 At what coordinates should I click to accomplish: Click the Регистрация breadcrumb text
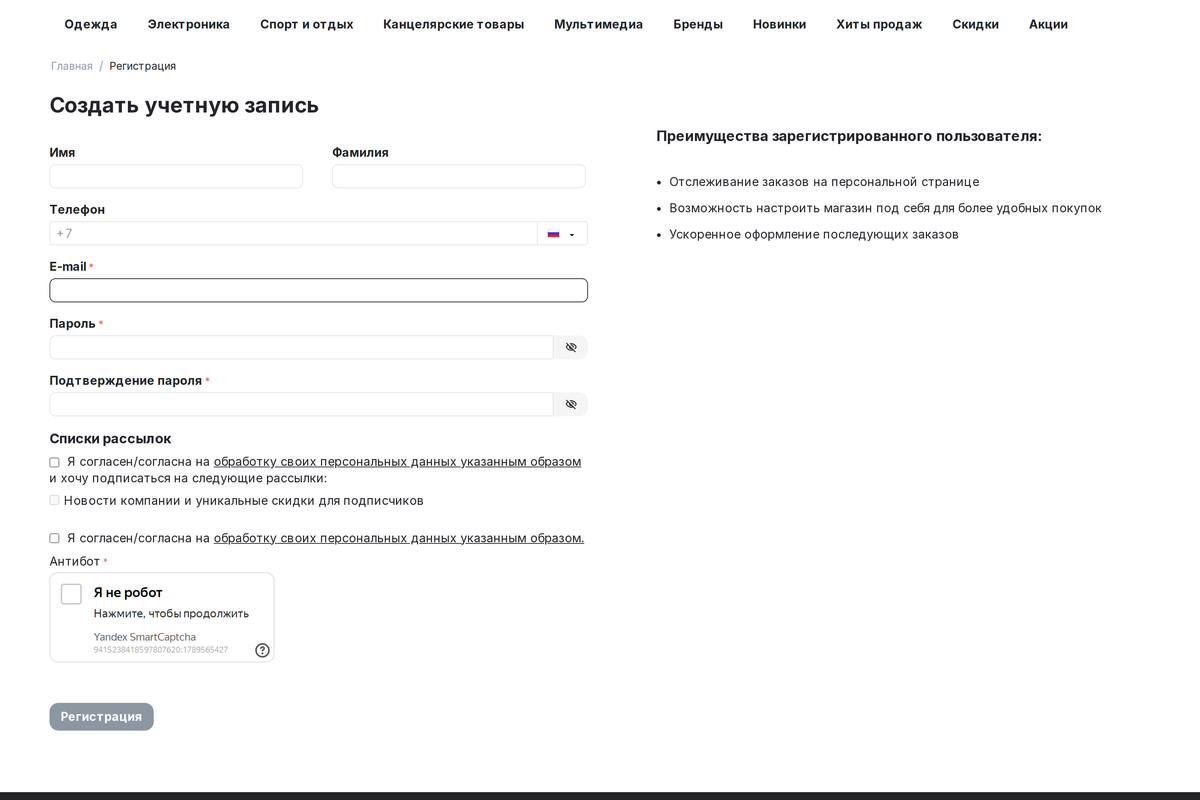(x=143, y=66)
